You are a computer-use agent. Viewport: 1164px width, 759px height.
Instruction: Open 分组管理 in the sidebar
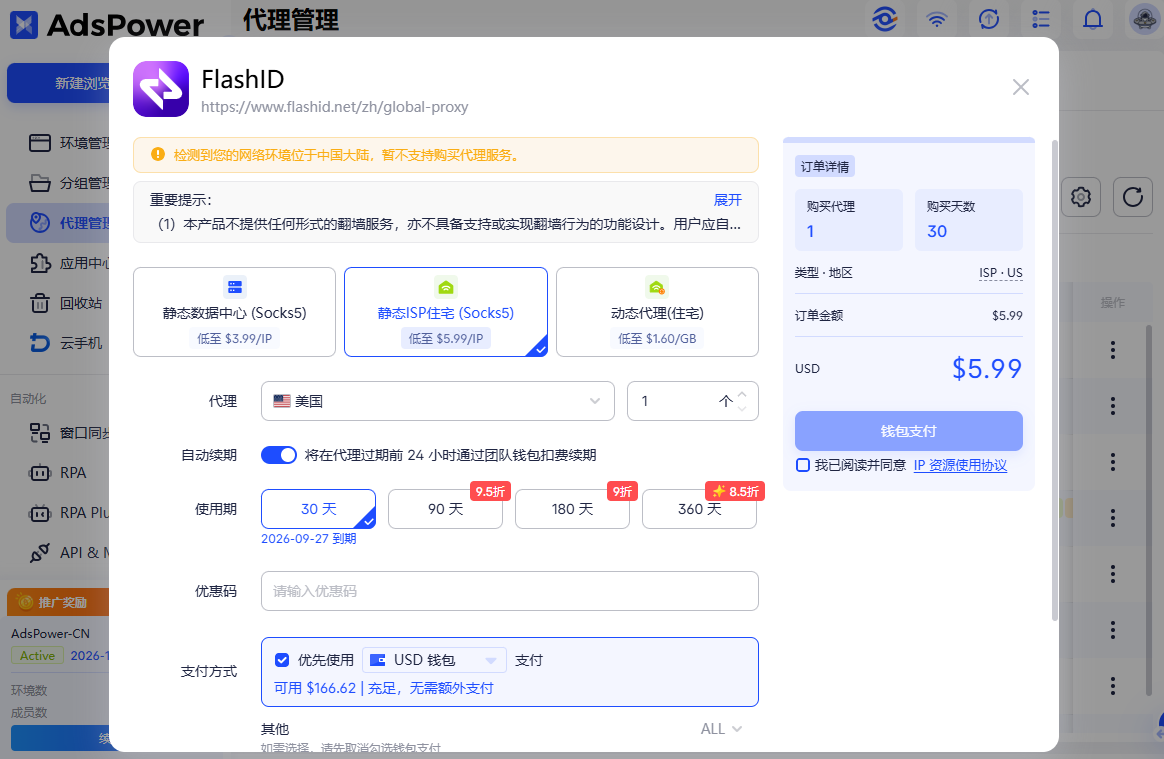pyautogui.click(x=59, y=183)
